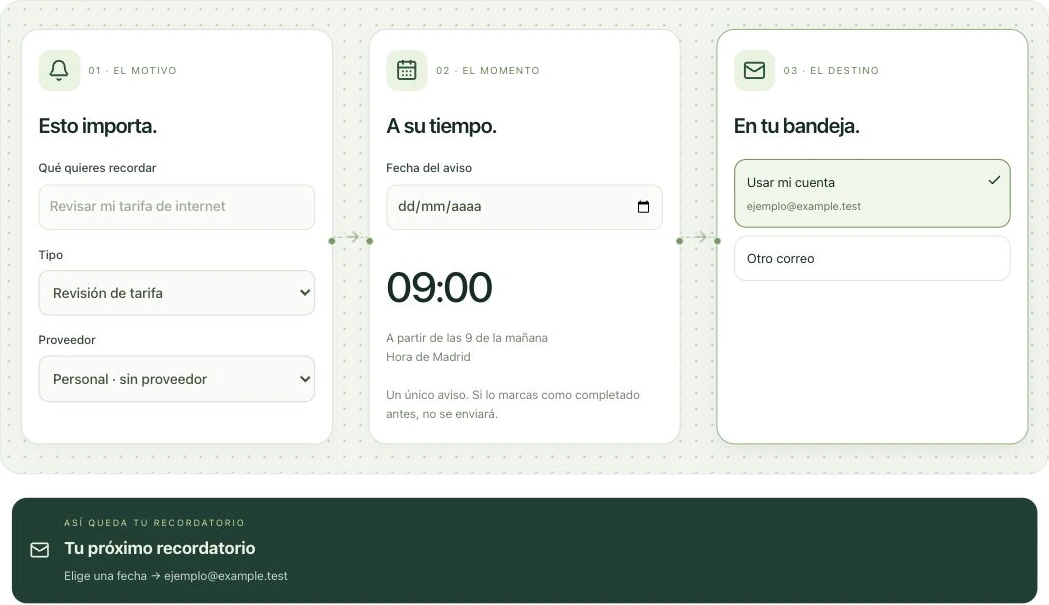This screenshot has height=605, width=1049.
Task: Click the ASÍ QUEDA TU RECORDATORIO caption
Action: tap(155, 523)
